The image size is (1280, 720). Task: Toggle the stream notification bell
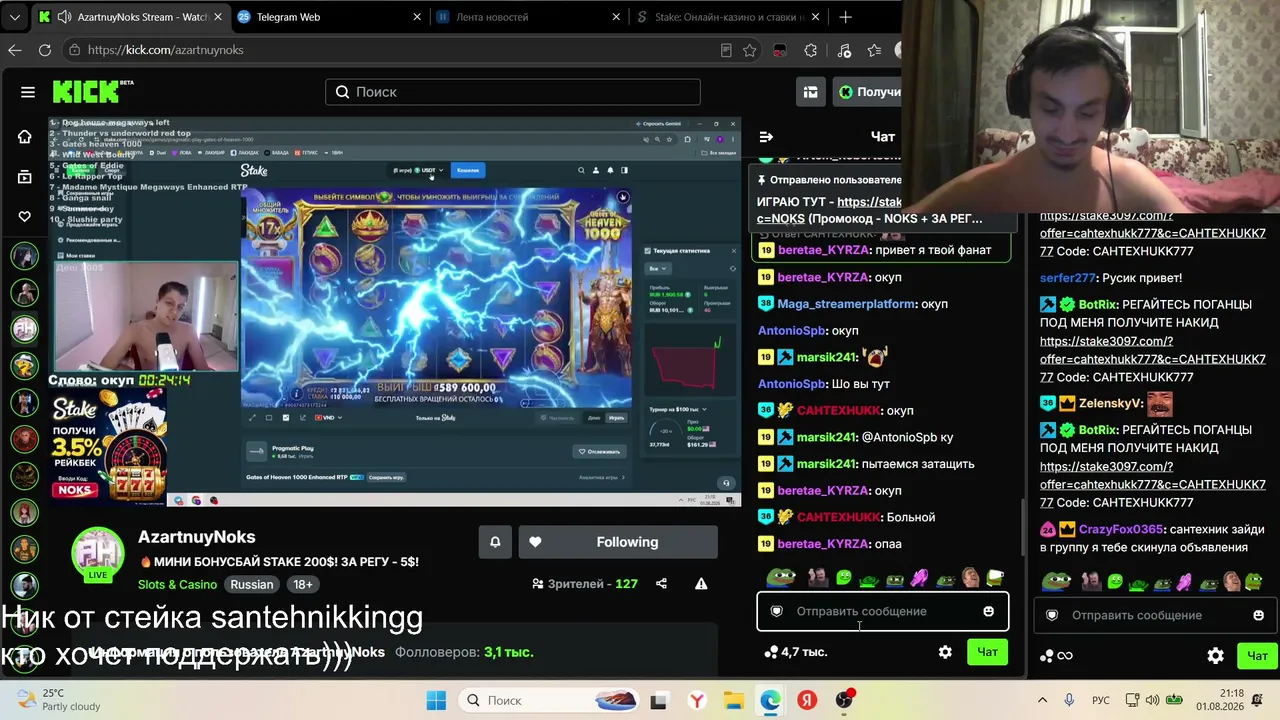pos(495,542)
